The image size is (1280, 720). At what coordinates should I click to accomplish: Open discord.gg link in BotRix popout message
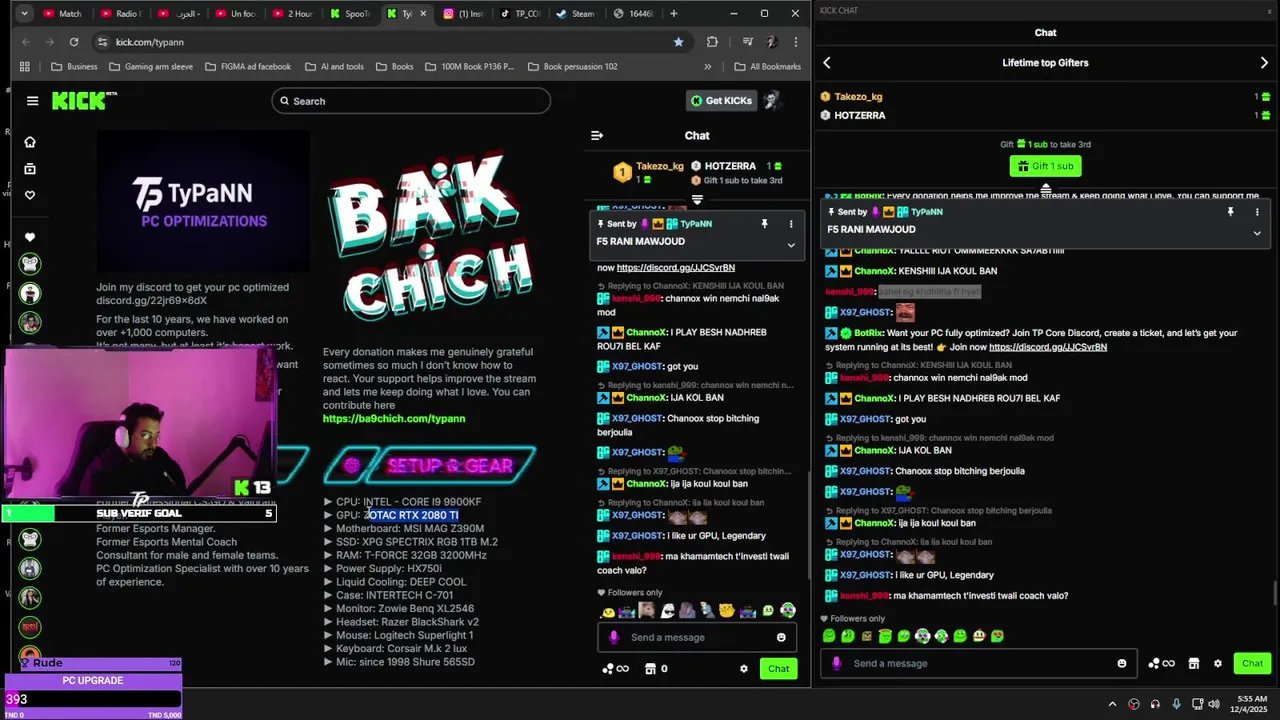[x=1047, y=347]
